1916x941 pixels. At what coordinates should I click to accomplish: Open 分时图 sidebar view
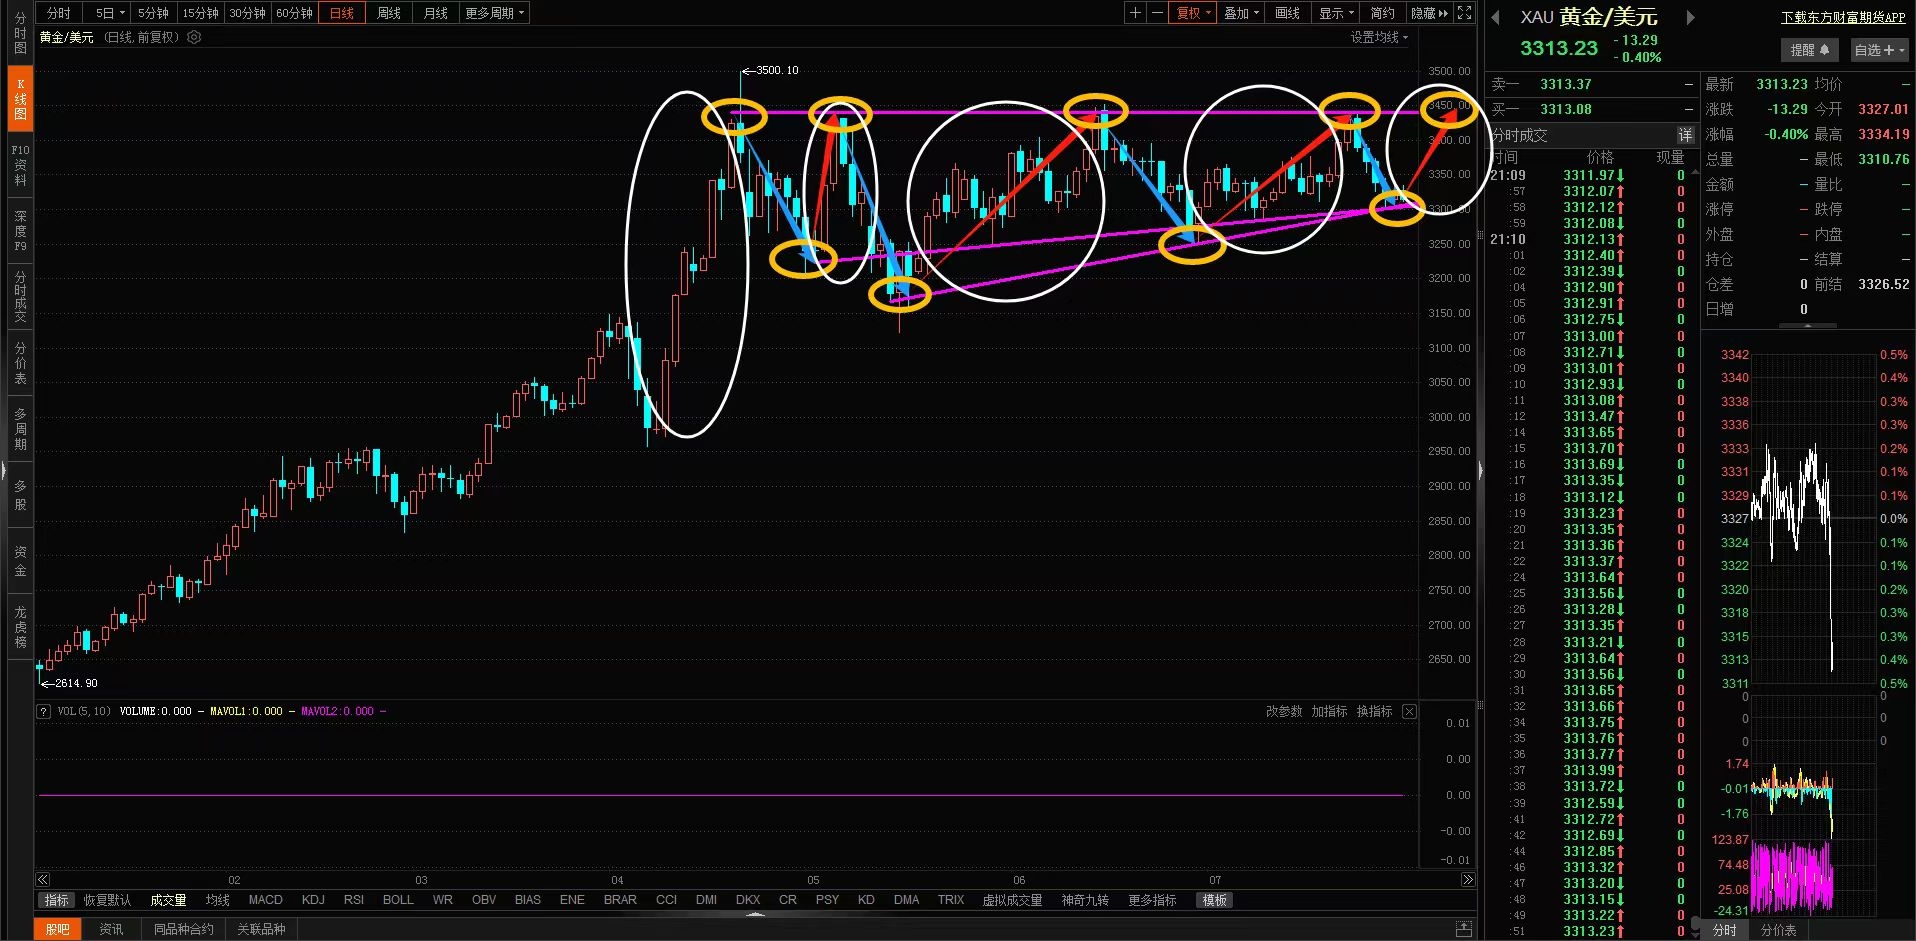(20, 33)
